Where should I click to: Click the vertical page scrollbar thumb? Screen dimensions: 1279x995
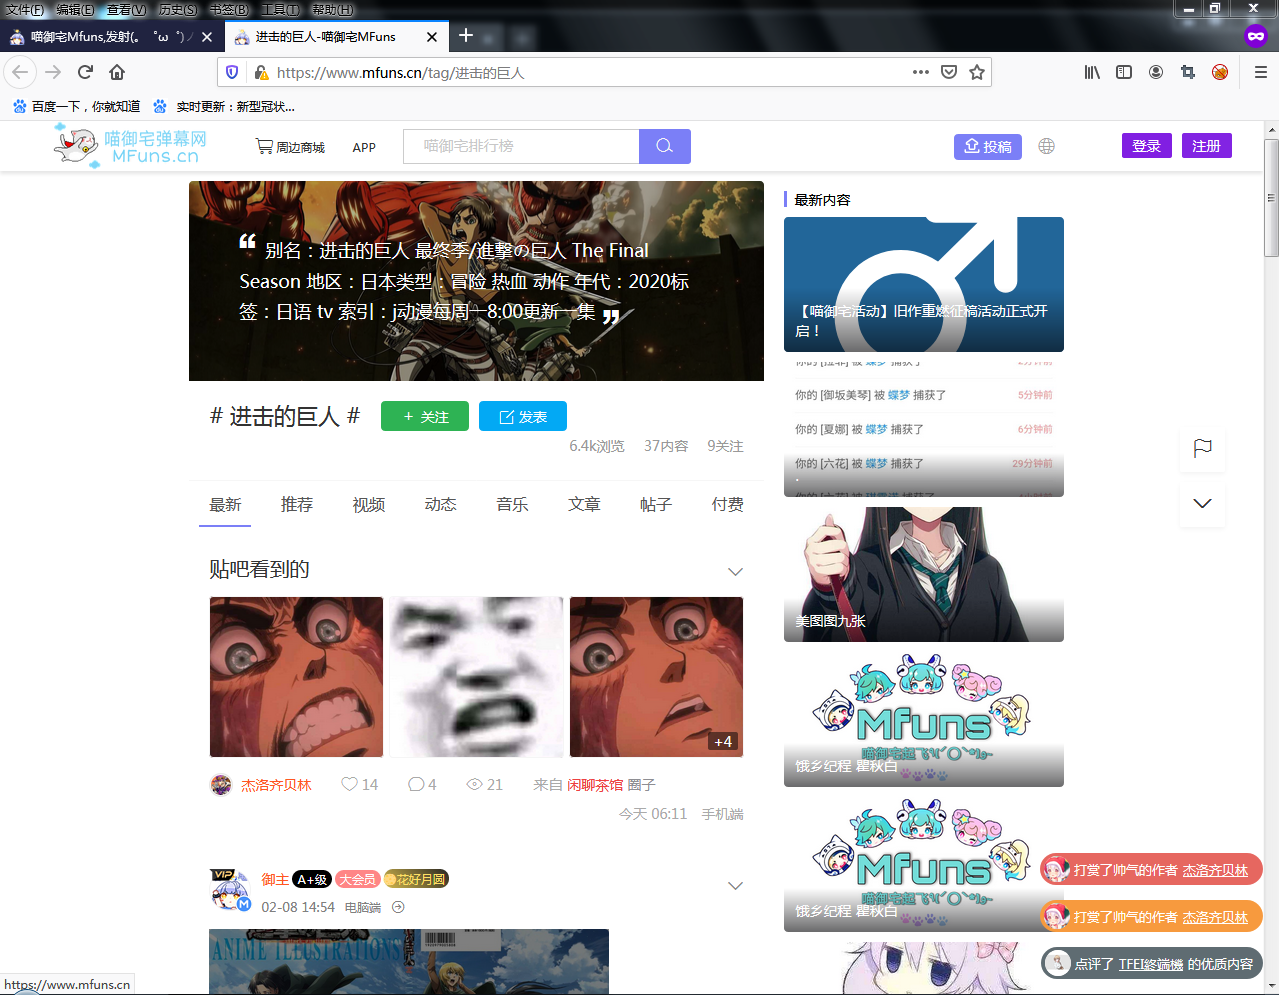point(1271,200)
